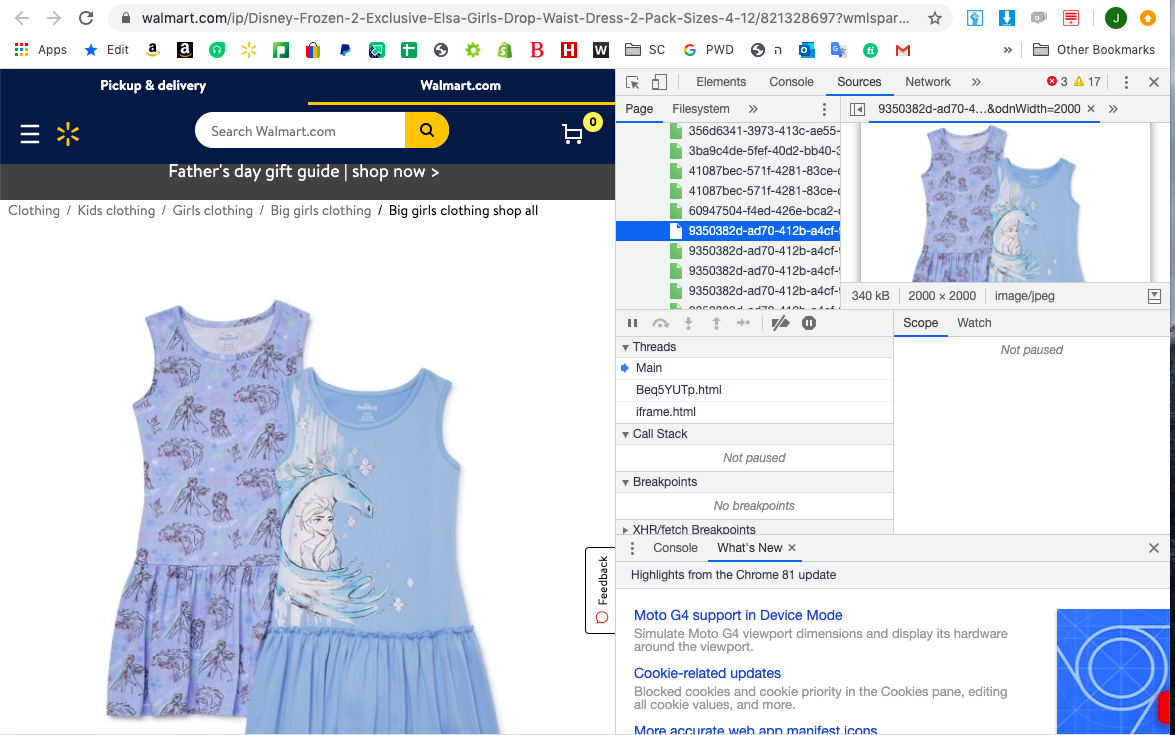
Task: Collapse the Call Stack section
Action: [625, 435]
